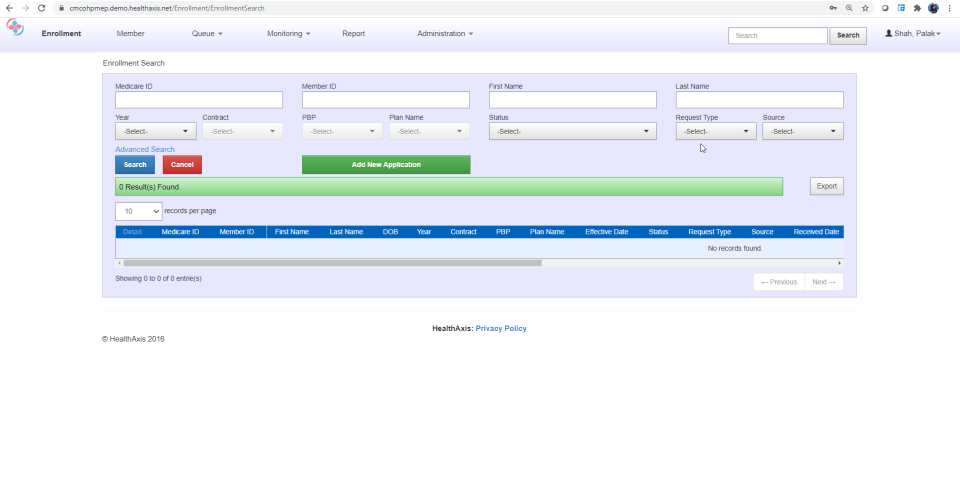The image size is (960, 503).
Task: Sort by DOB column header
Action: (390, 232)
